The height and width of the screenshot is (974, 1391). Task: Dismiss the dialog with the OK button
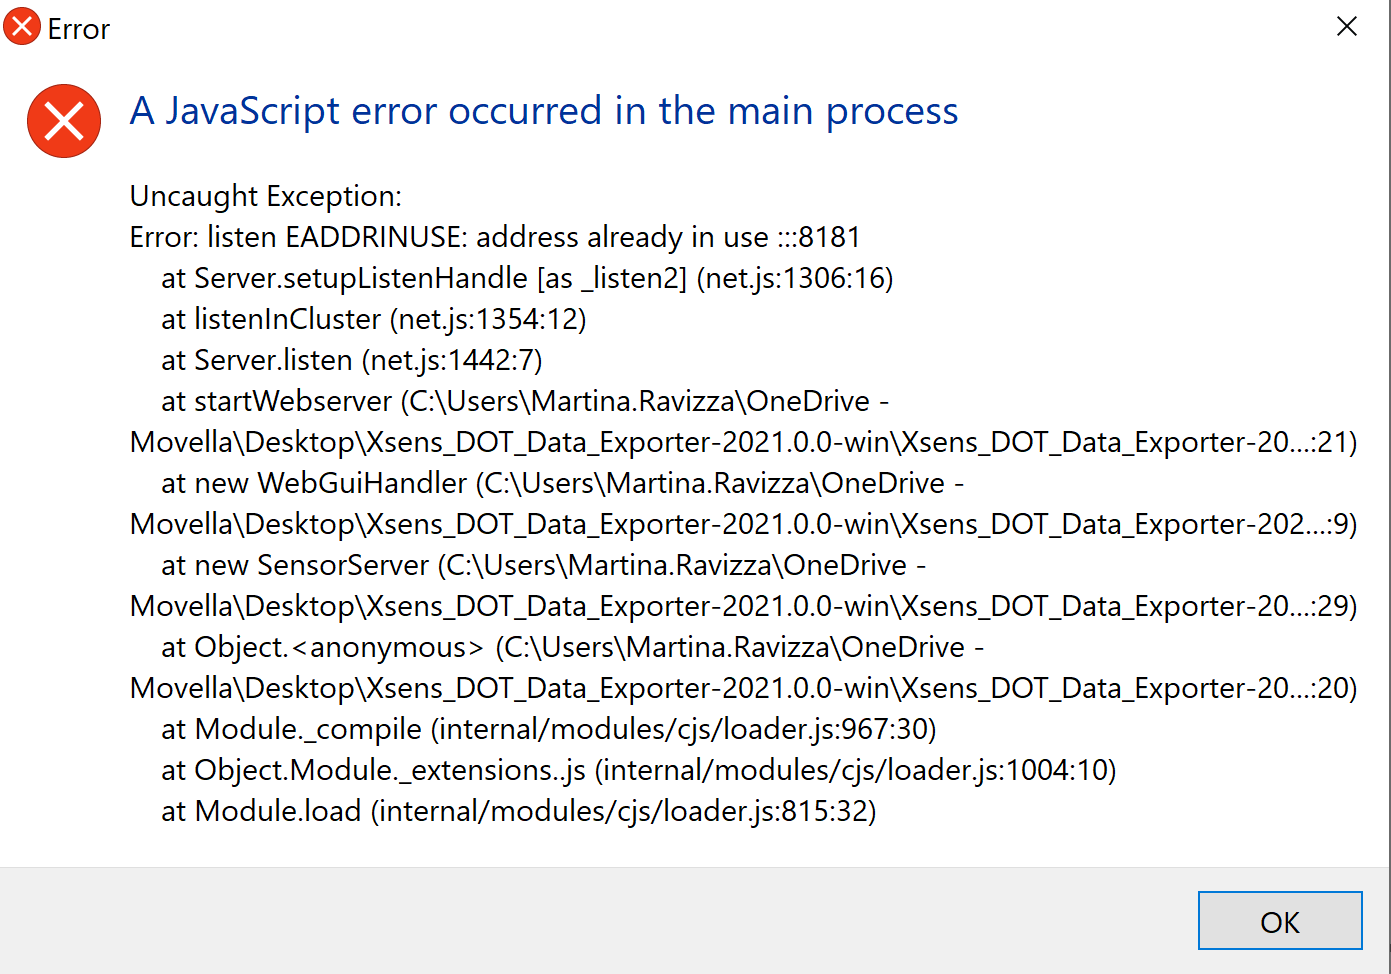pos(1280,921)
